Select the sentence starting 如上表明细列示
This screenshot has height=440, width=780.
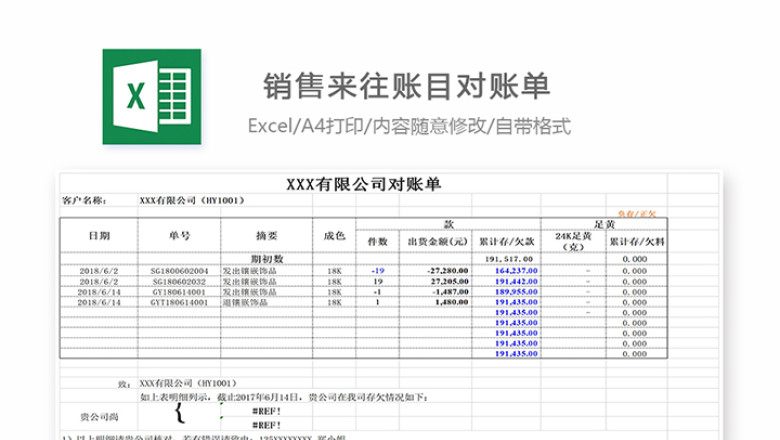[x=284, y=397]
